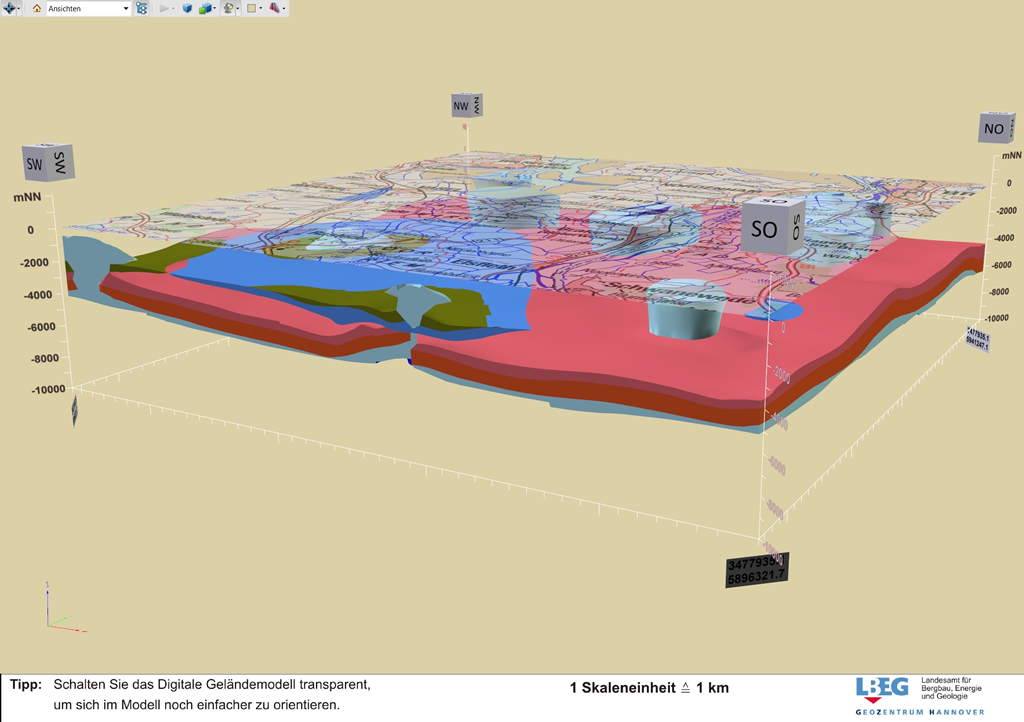The height and width of the screenshot is (722, 1024).
Task: Toggle the model tree panel icon
Action: pos(141,8)
